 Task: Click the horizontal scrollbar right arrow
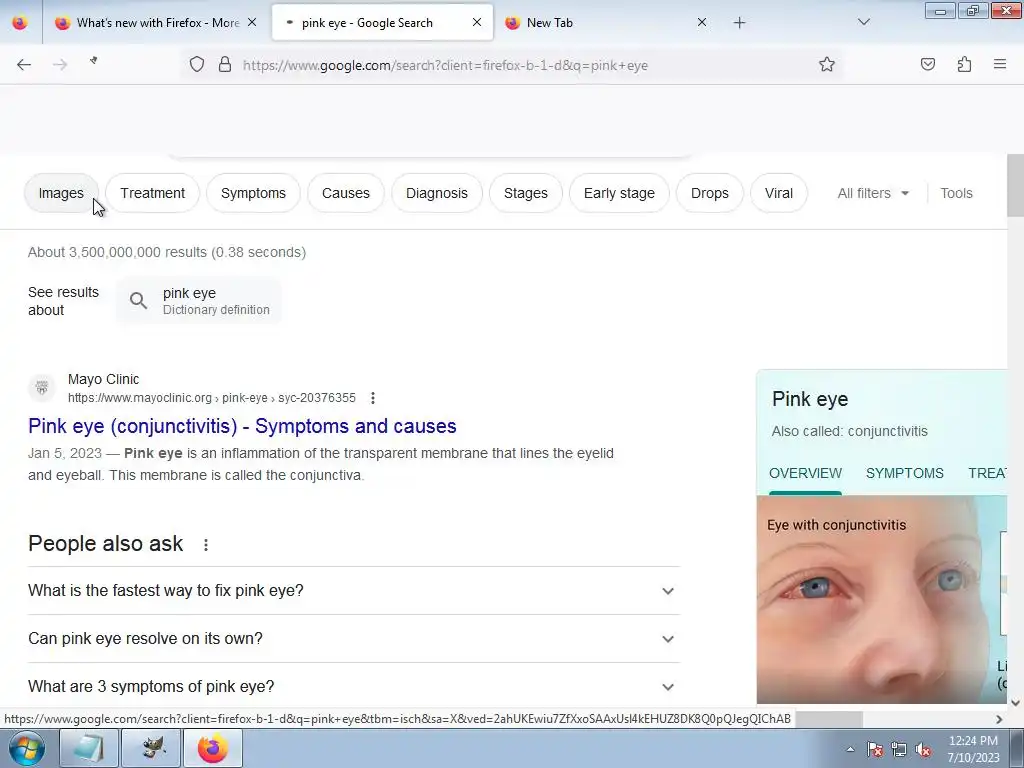999,719
